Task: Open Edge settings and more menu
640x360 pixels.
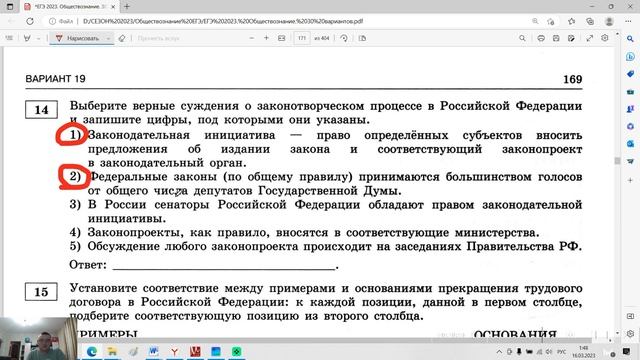Action: pyautogui.click(x=628, y=21)
